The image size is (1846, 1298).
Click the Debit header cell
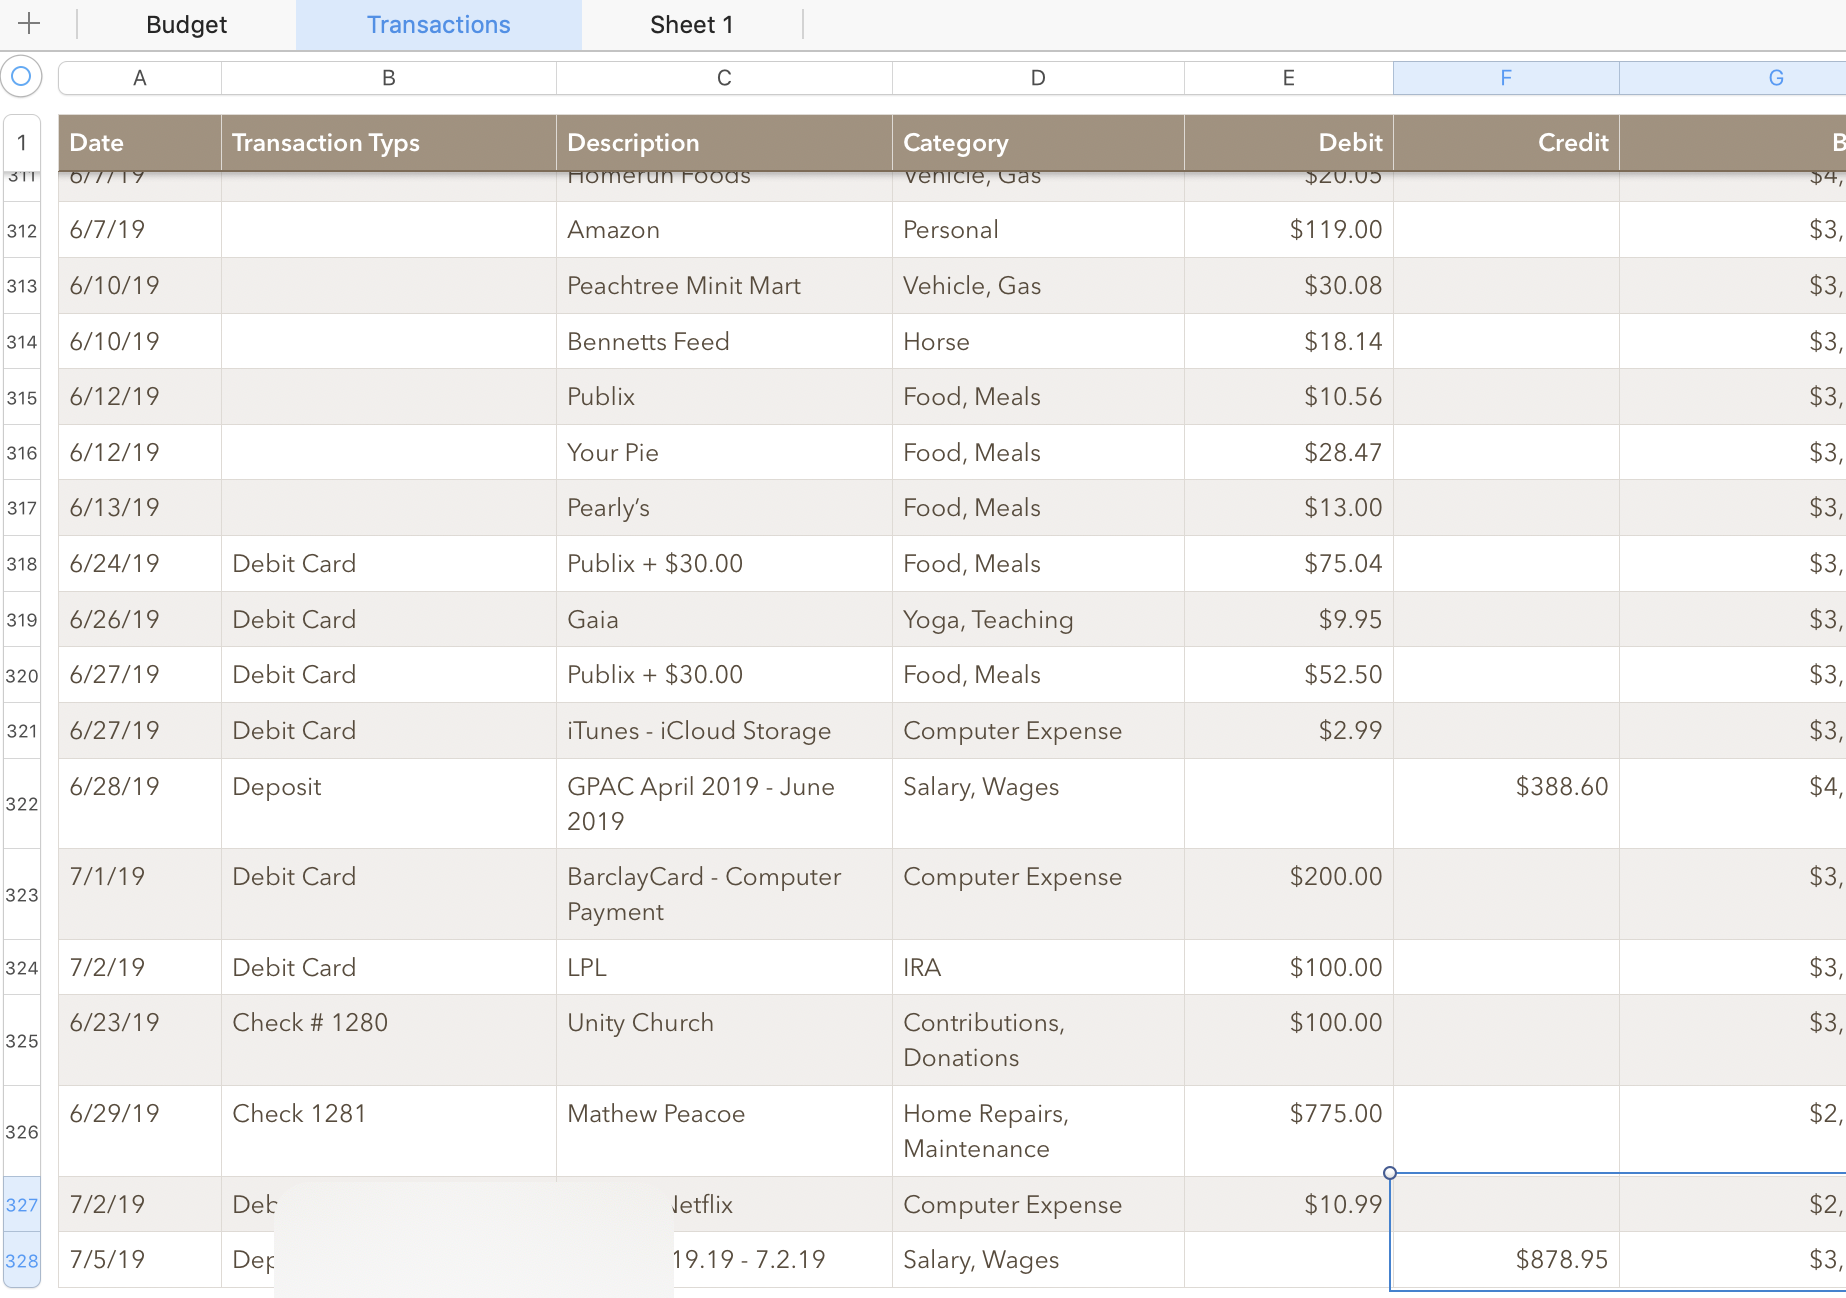[x=1289, y=143]
